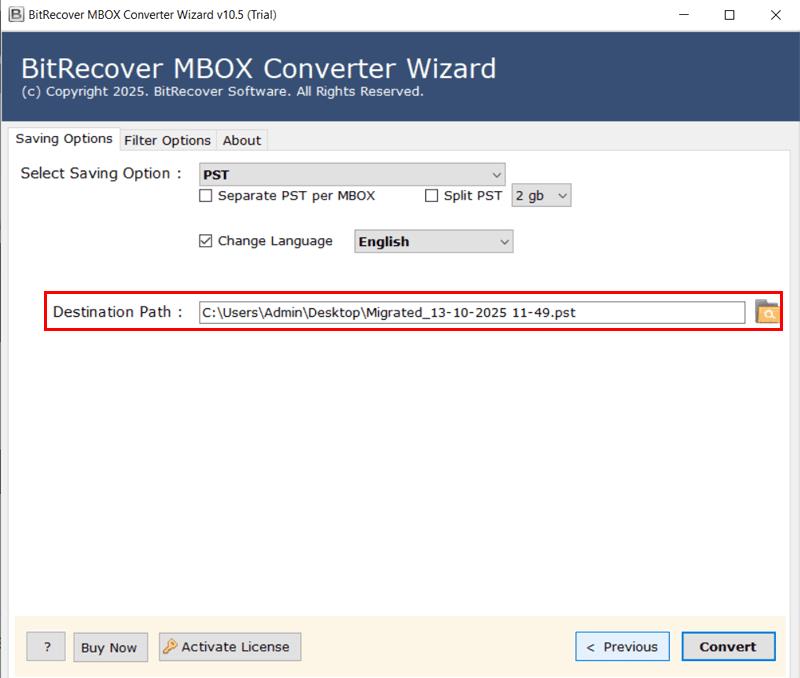Screen dimensions: 800x678
Task: Uncheck the Change Language checkbox
Action: pyautogui.click(x=206, y=241)
